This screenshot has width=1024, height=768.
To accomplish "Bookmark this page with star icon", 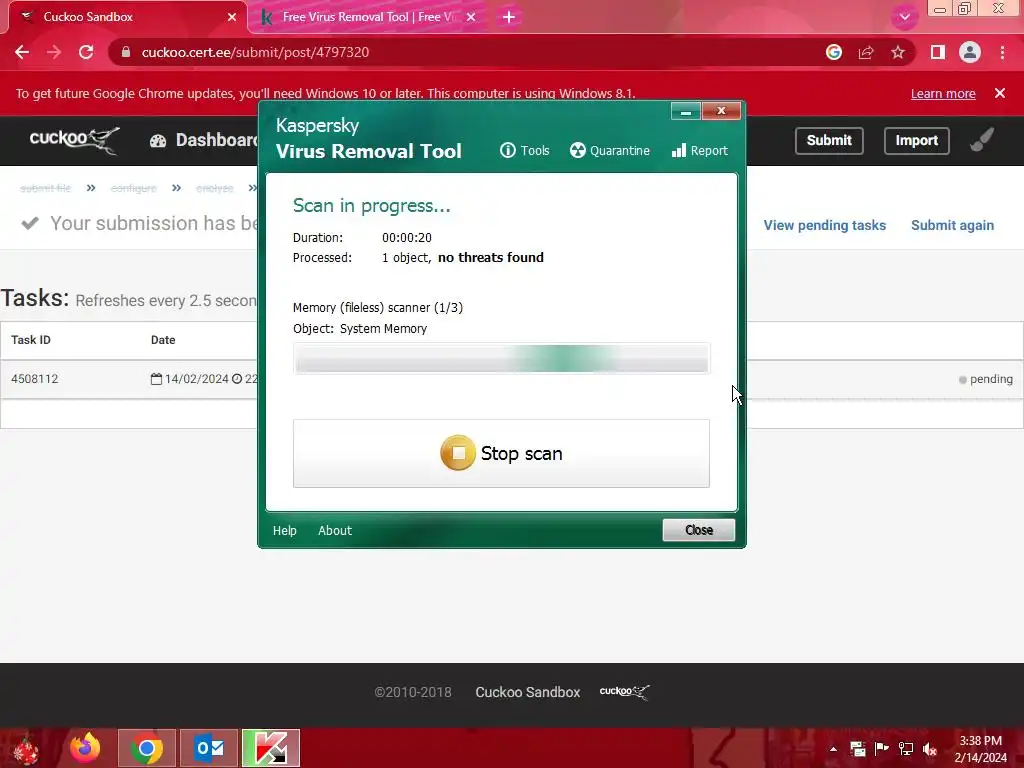I will click(x=898, y=52).
